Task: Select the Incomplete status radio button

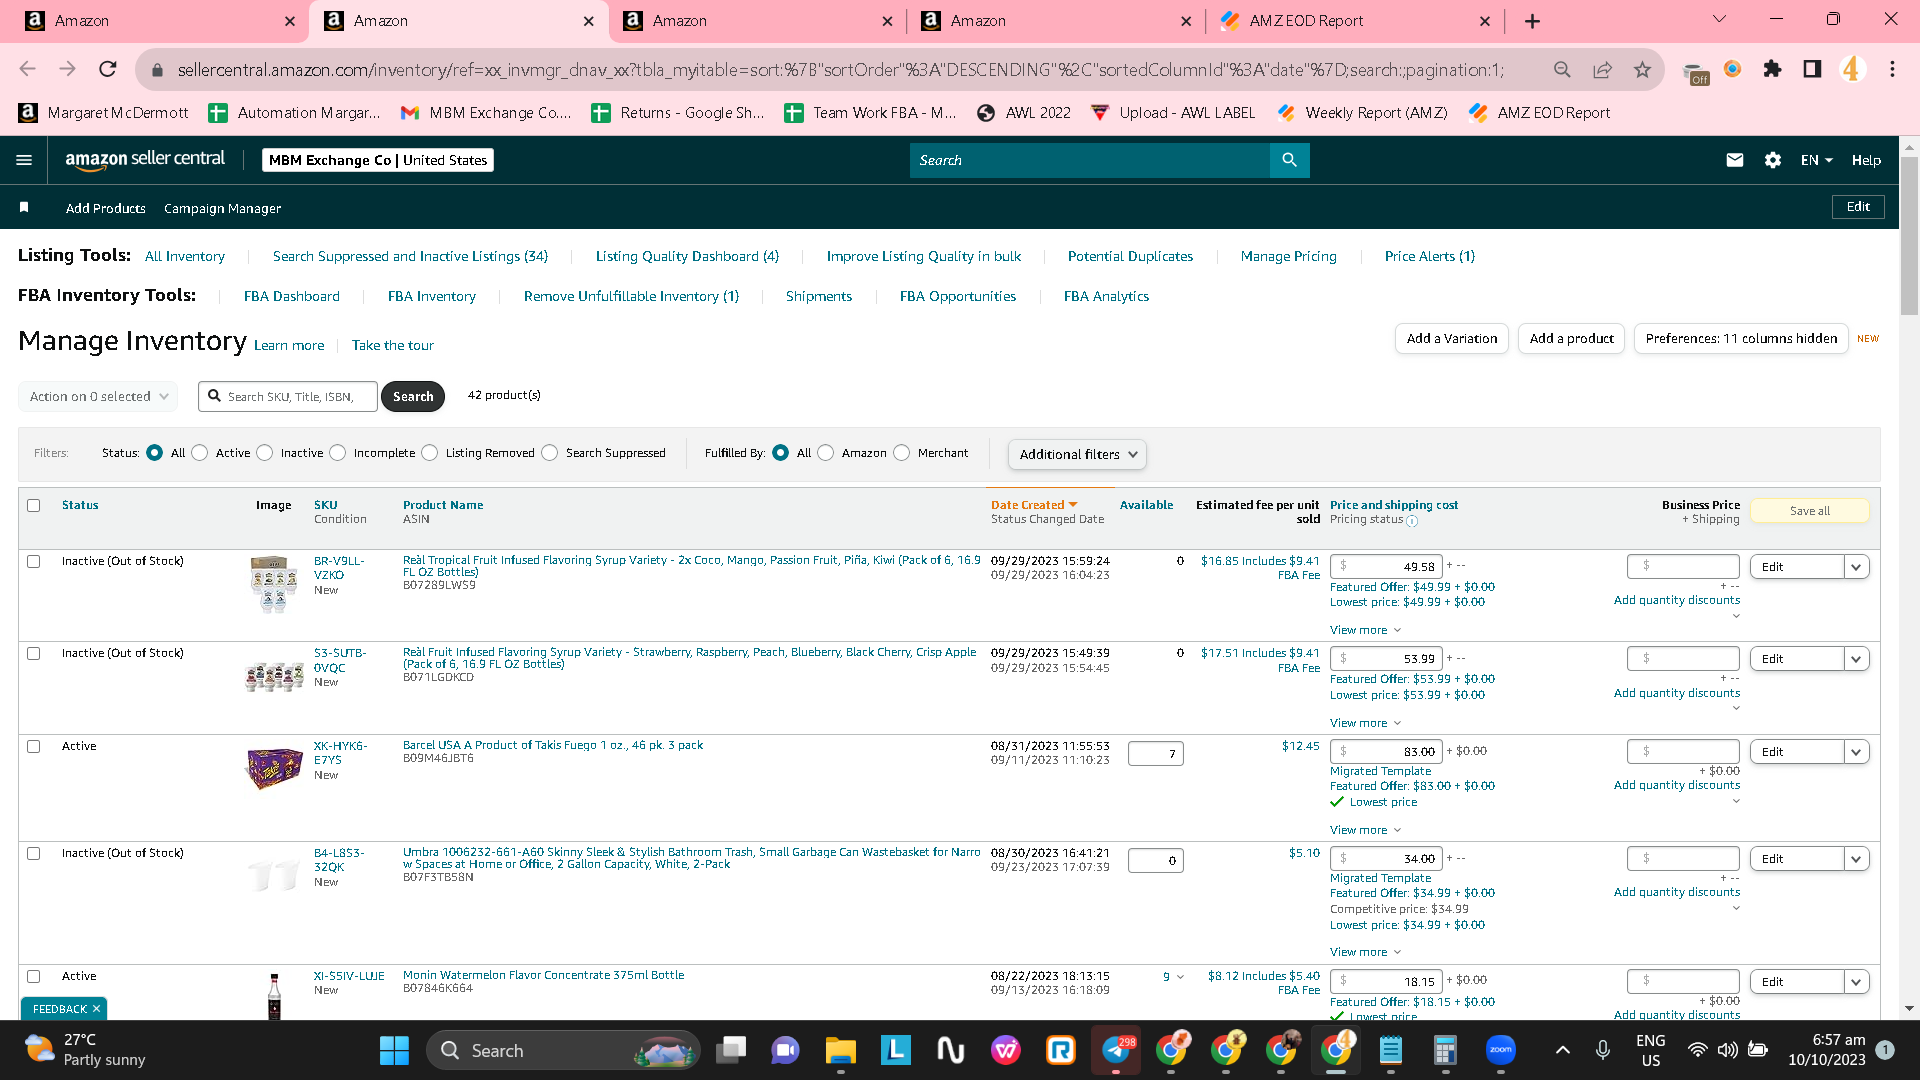Action: tap(338, 453)
